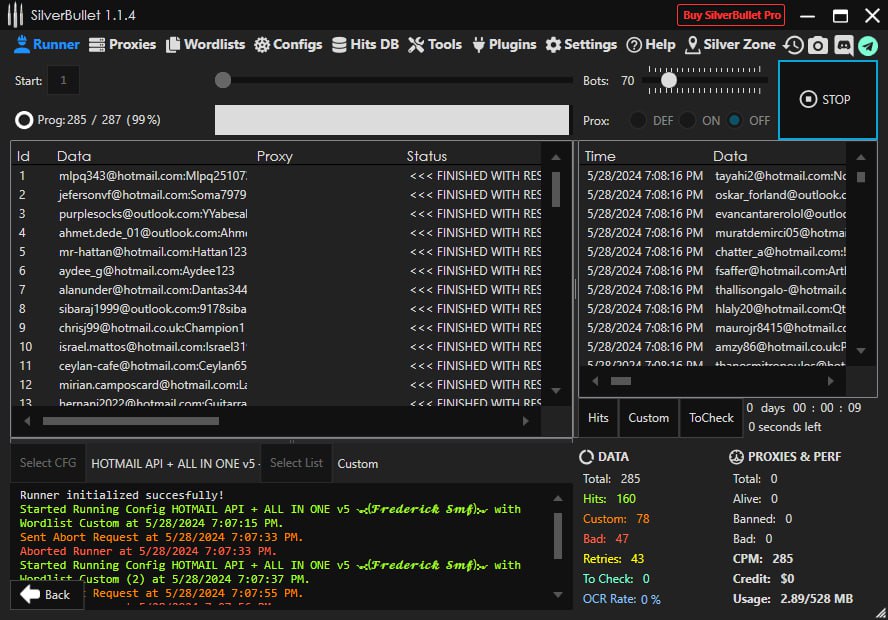Viewport: 888px width, 620px height.
Task: Click the camera screenshot icon
Action: (x=818, y=45)
